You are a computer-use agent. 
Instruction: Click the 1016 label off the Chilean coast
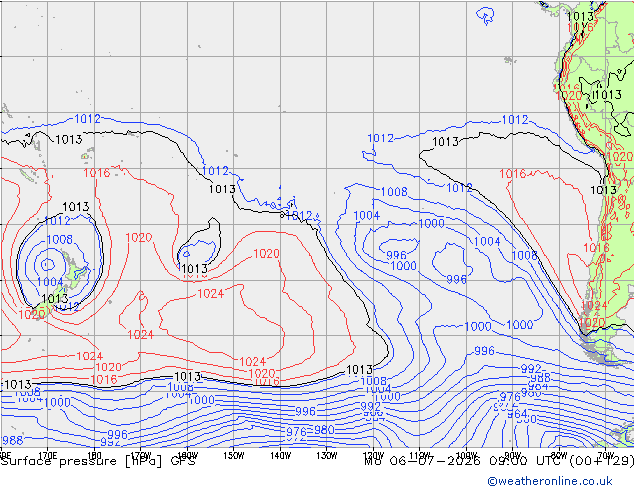tap(596, 247)
